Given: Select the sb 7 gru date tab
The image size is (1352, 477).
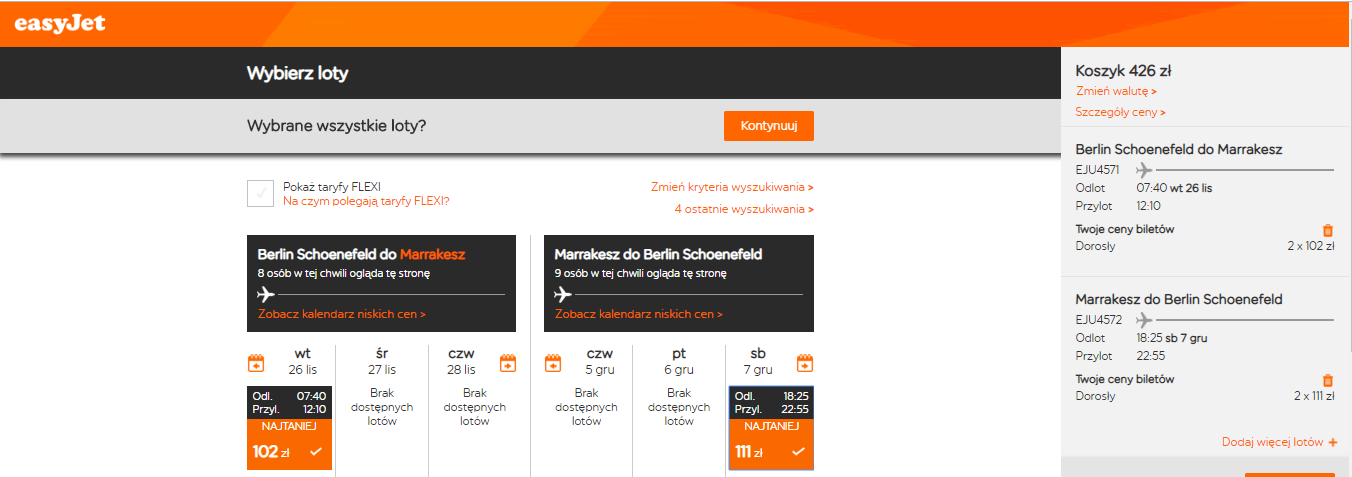Looking at the screenshot, I should click(x=758, y=361).
